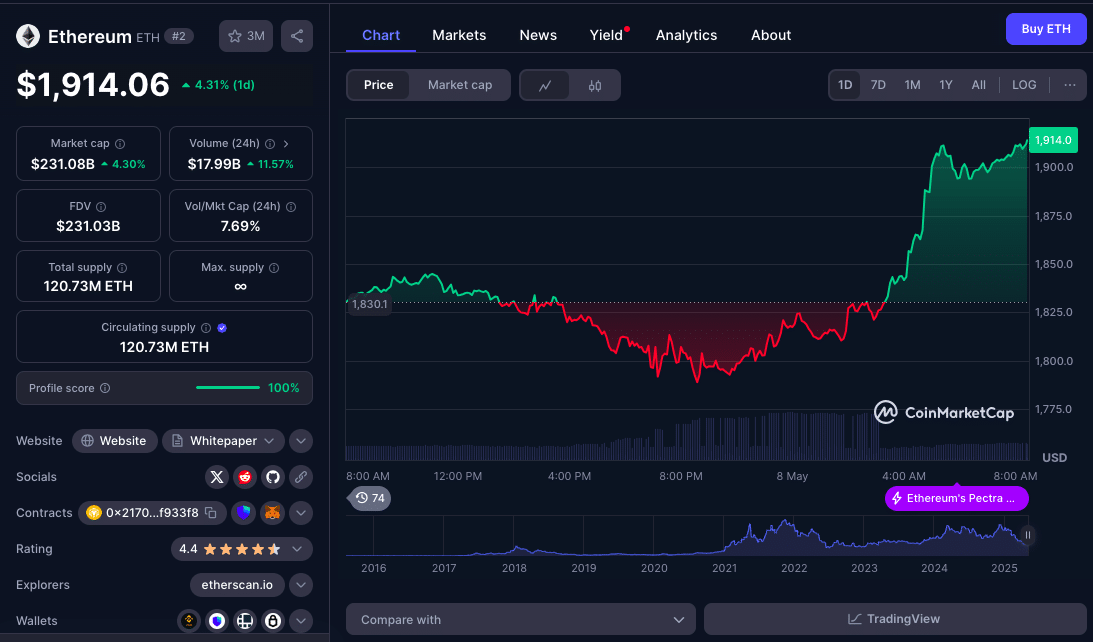Click the pause handle on the history range bar

click(1027, 535)
